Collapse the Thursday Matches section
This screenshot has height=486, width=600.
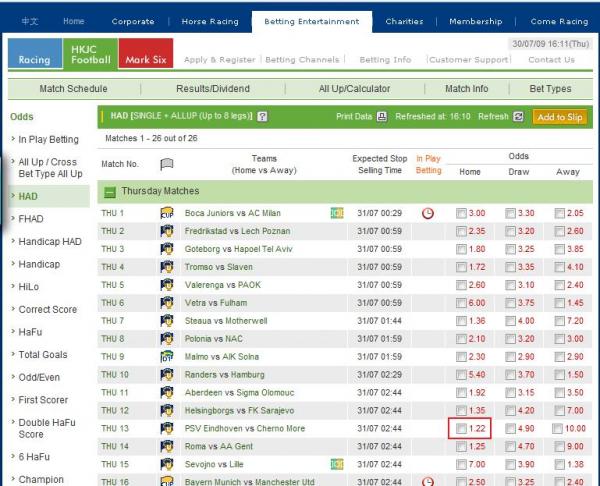(x=110, y=191)
